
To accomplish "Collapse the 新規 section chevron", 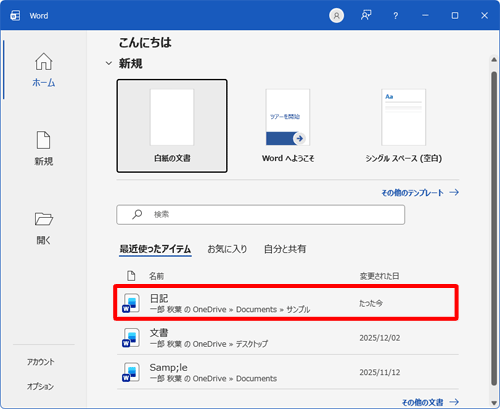I will click(x=109, y=63).
